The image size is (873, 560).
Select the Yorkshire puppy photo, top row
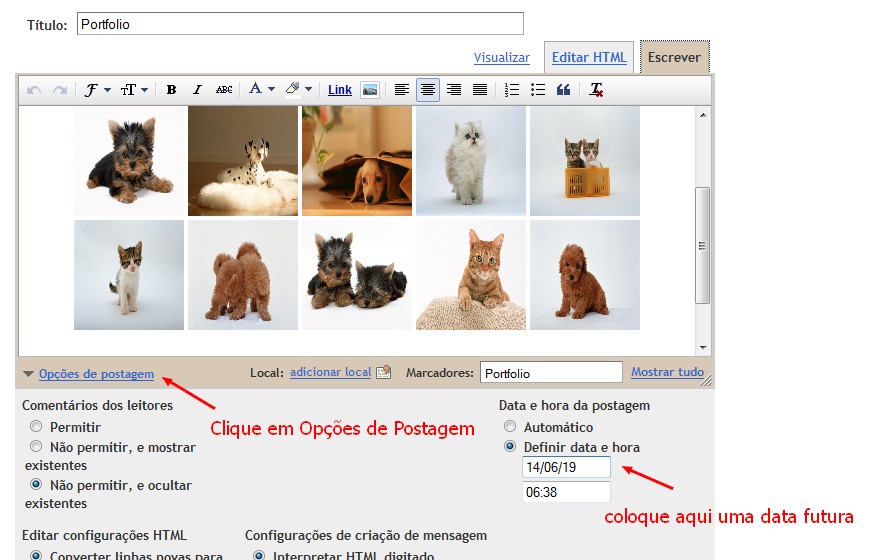(129, 161)
